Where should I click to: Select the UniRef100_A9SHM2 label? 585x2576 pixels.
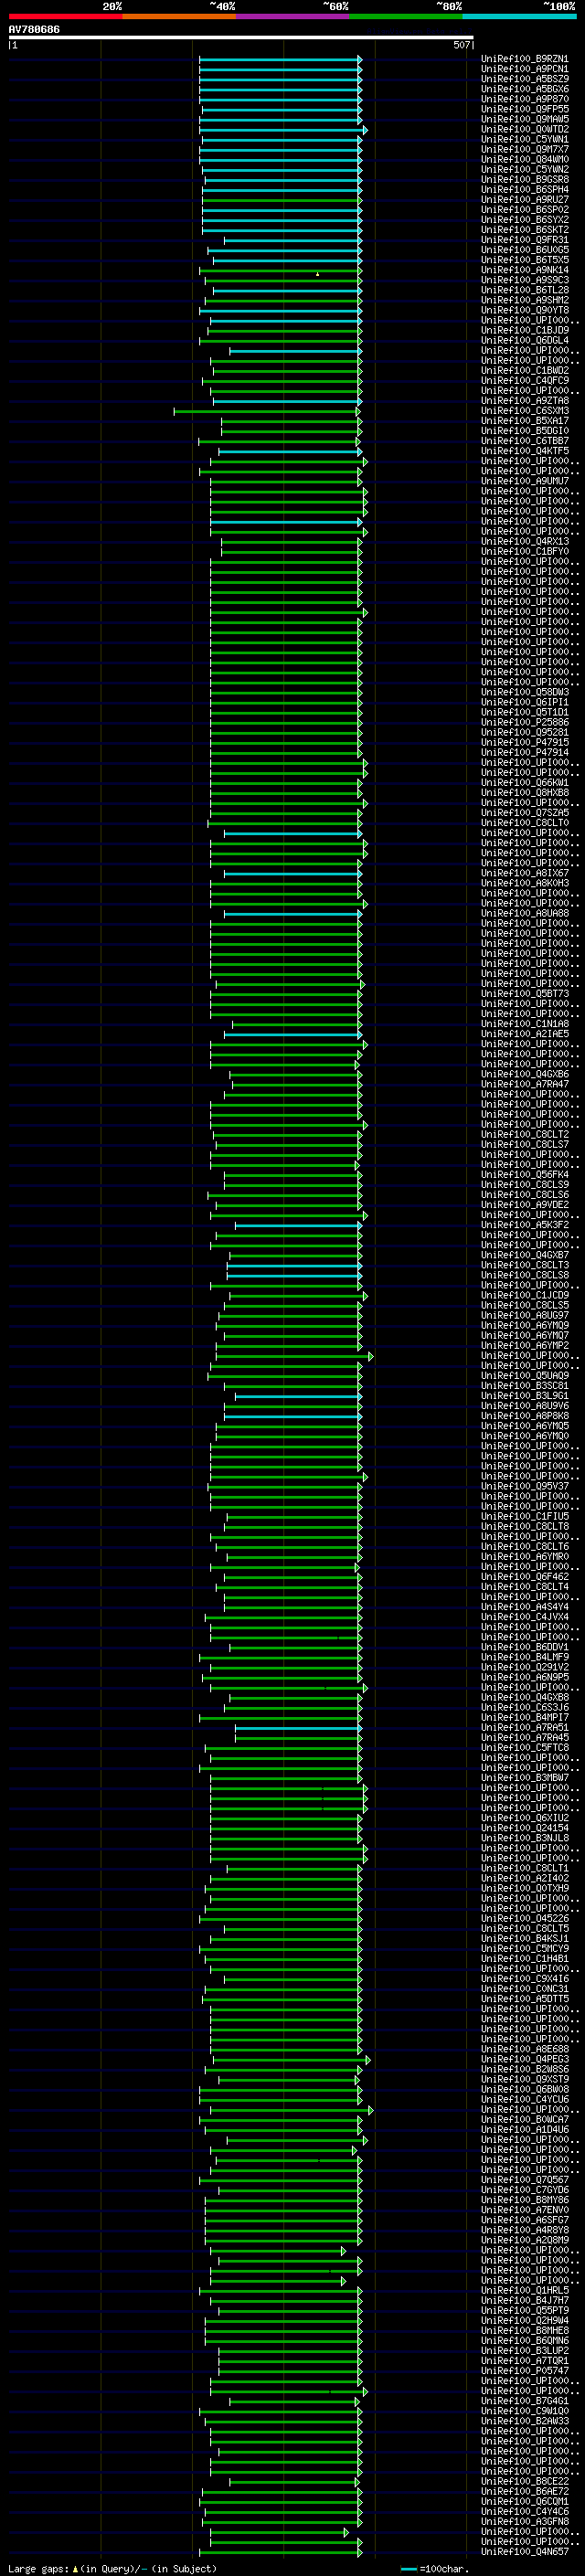[x=524, y=300]
